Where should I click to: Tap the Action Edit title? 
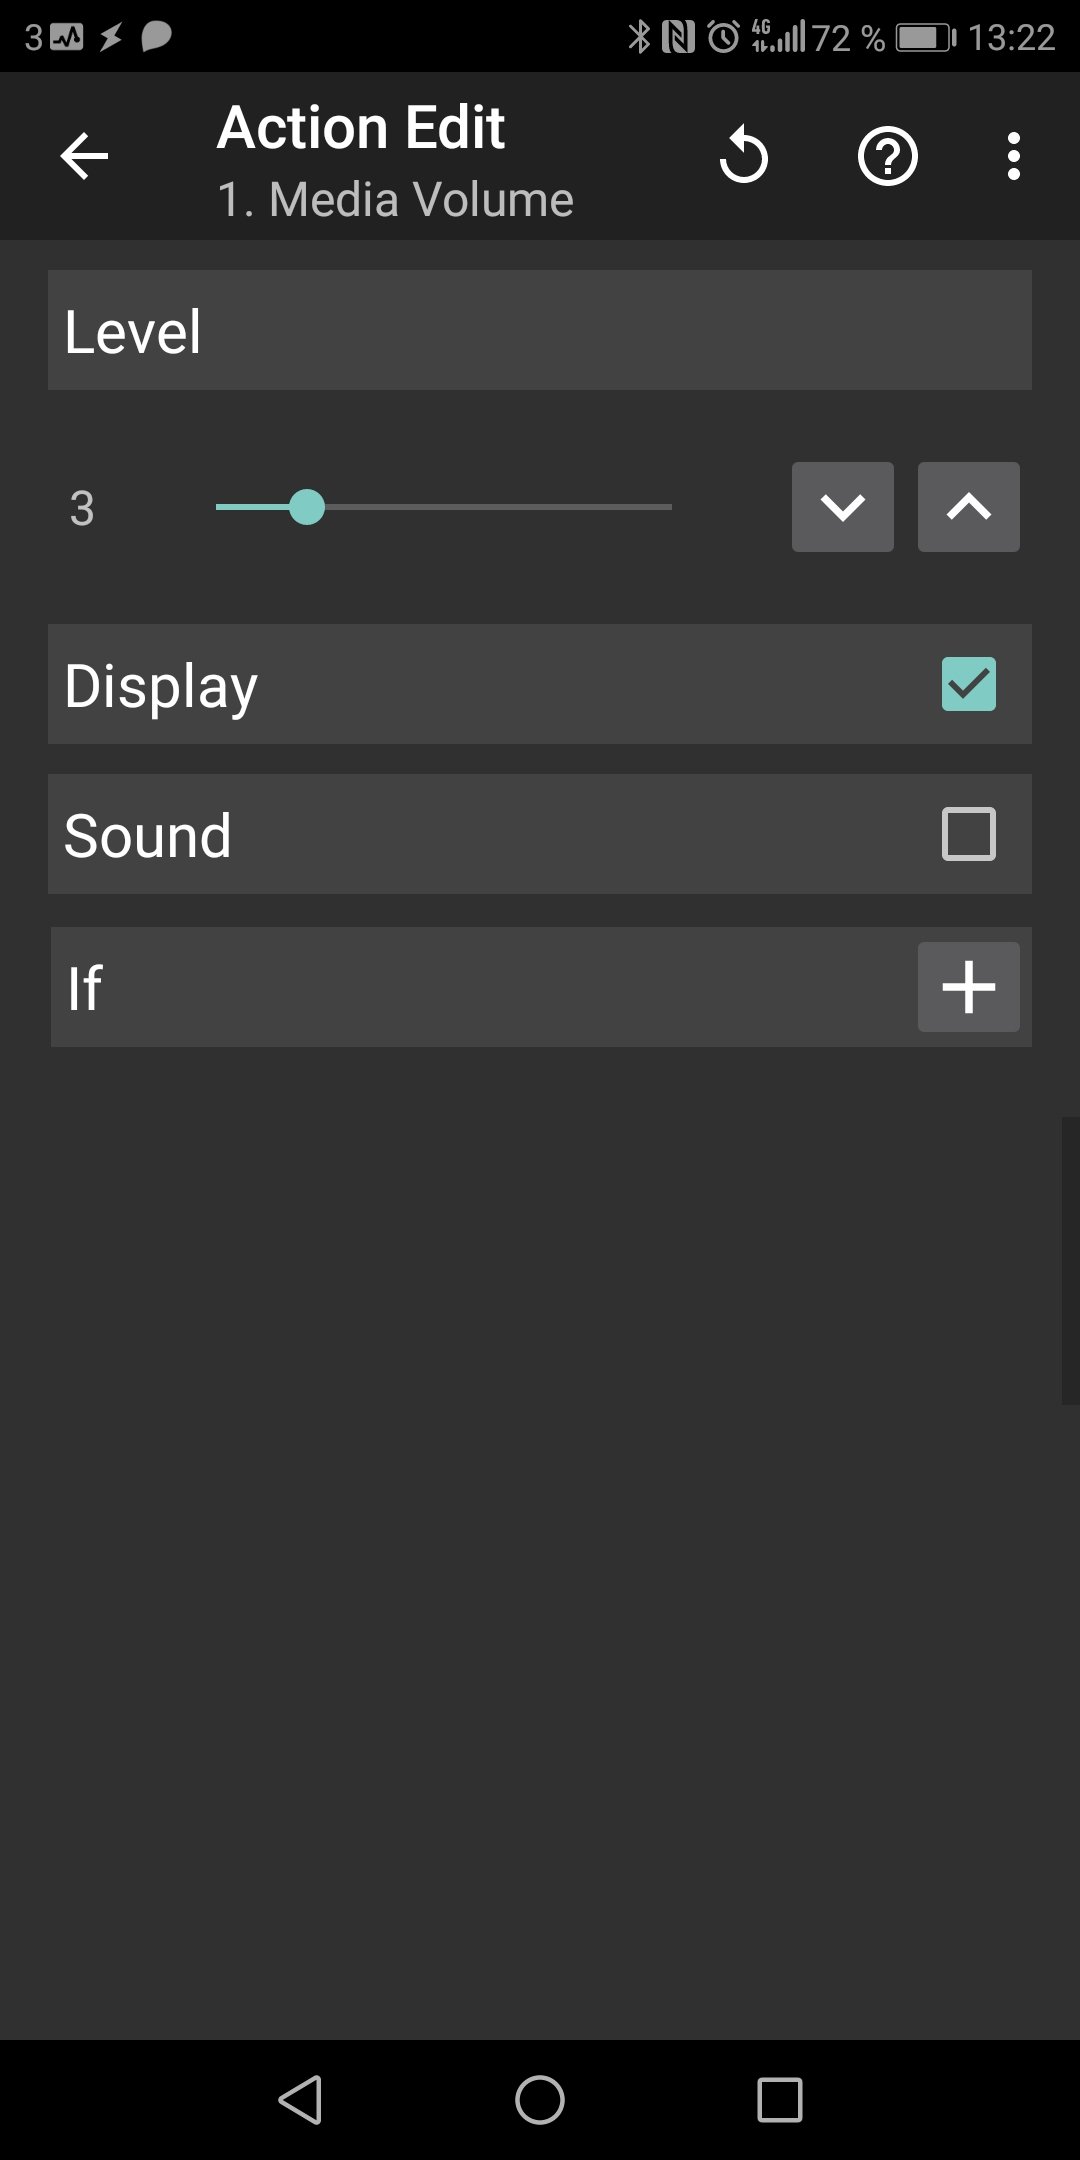pyautogui.click(x=361, y=128)
